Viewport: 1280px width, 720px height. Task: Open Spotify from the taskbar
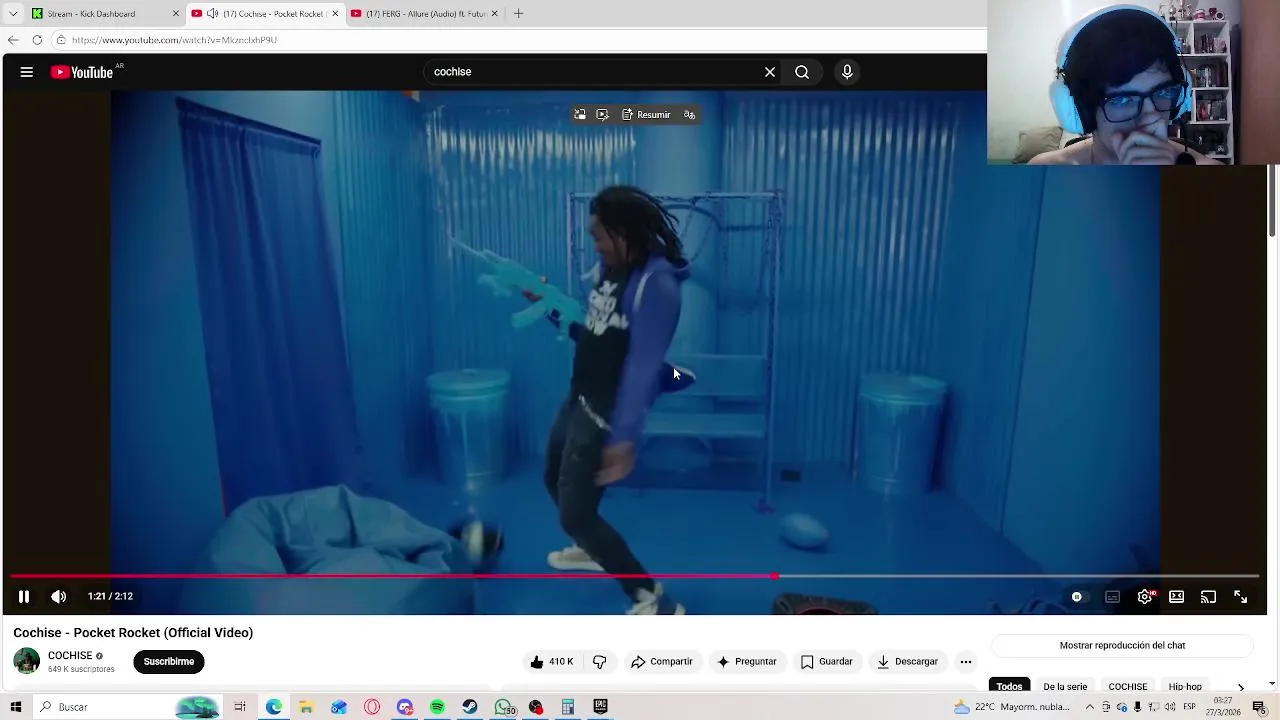click(x=437, y=707)
